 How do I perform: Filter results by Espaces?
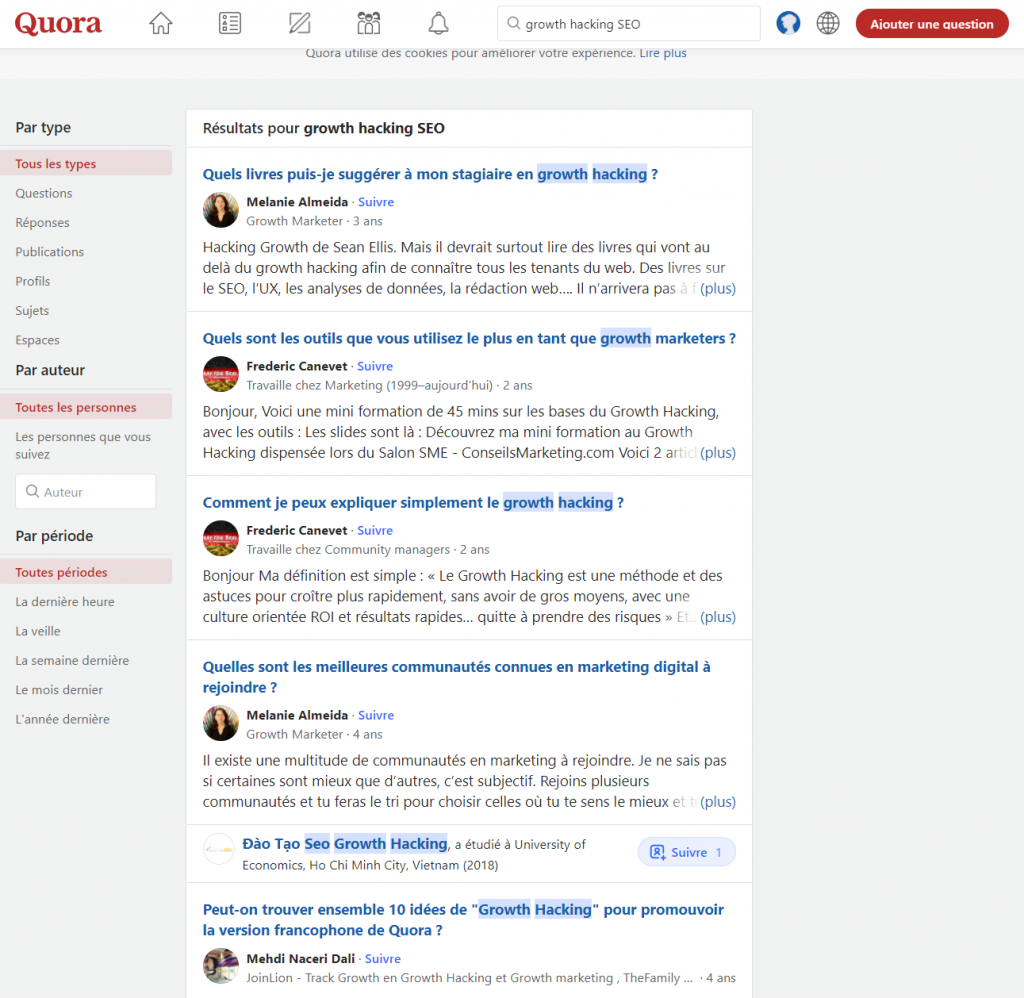pos(37,340)
